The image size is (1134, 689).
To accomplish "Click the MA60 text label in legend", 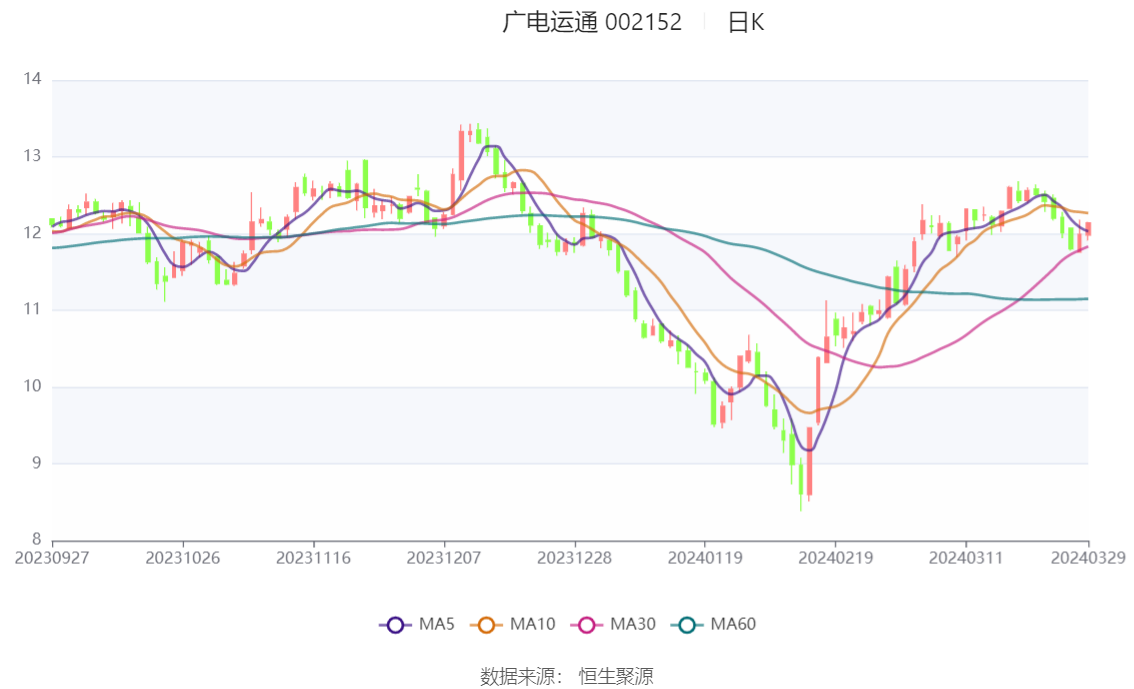I will pyautogui.click(x=733, y=624).
